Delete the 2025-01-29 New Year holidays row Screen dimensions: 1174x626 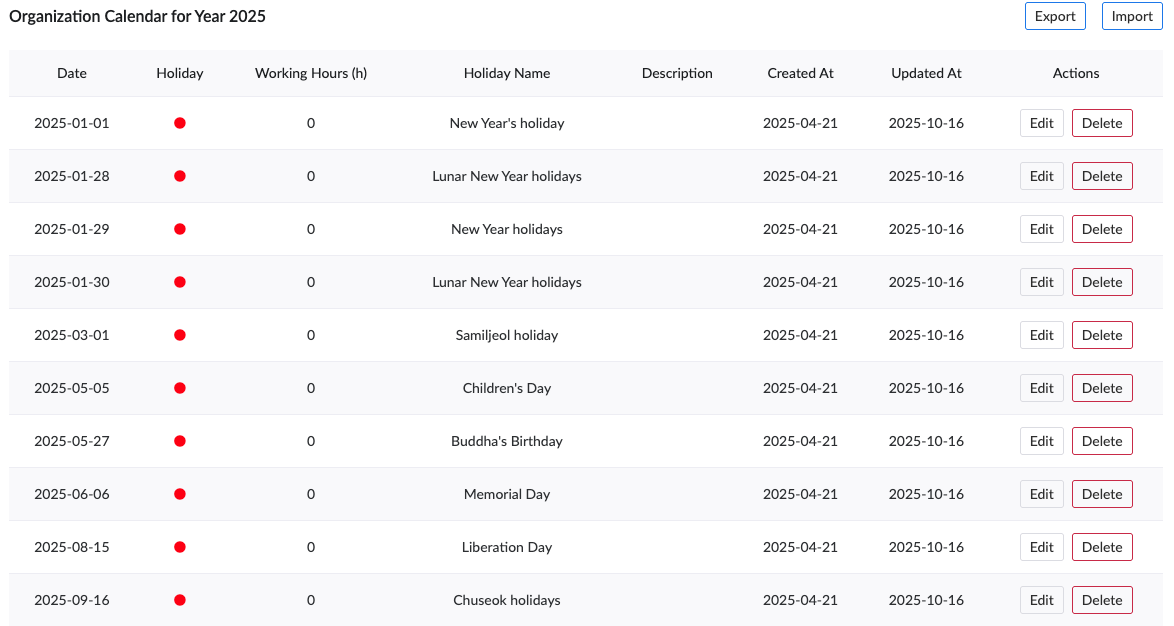(1102, 229)
